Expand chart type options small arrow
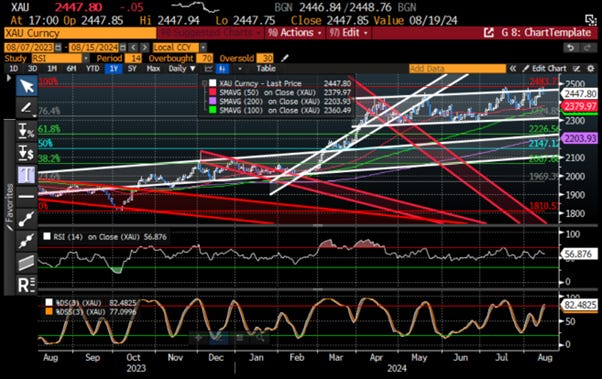 (x=240, y=69)
